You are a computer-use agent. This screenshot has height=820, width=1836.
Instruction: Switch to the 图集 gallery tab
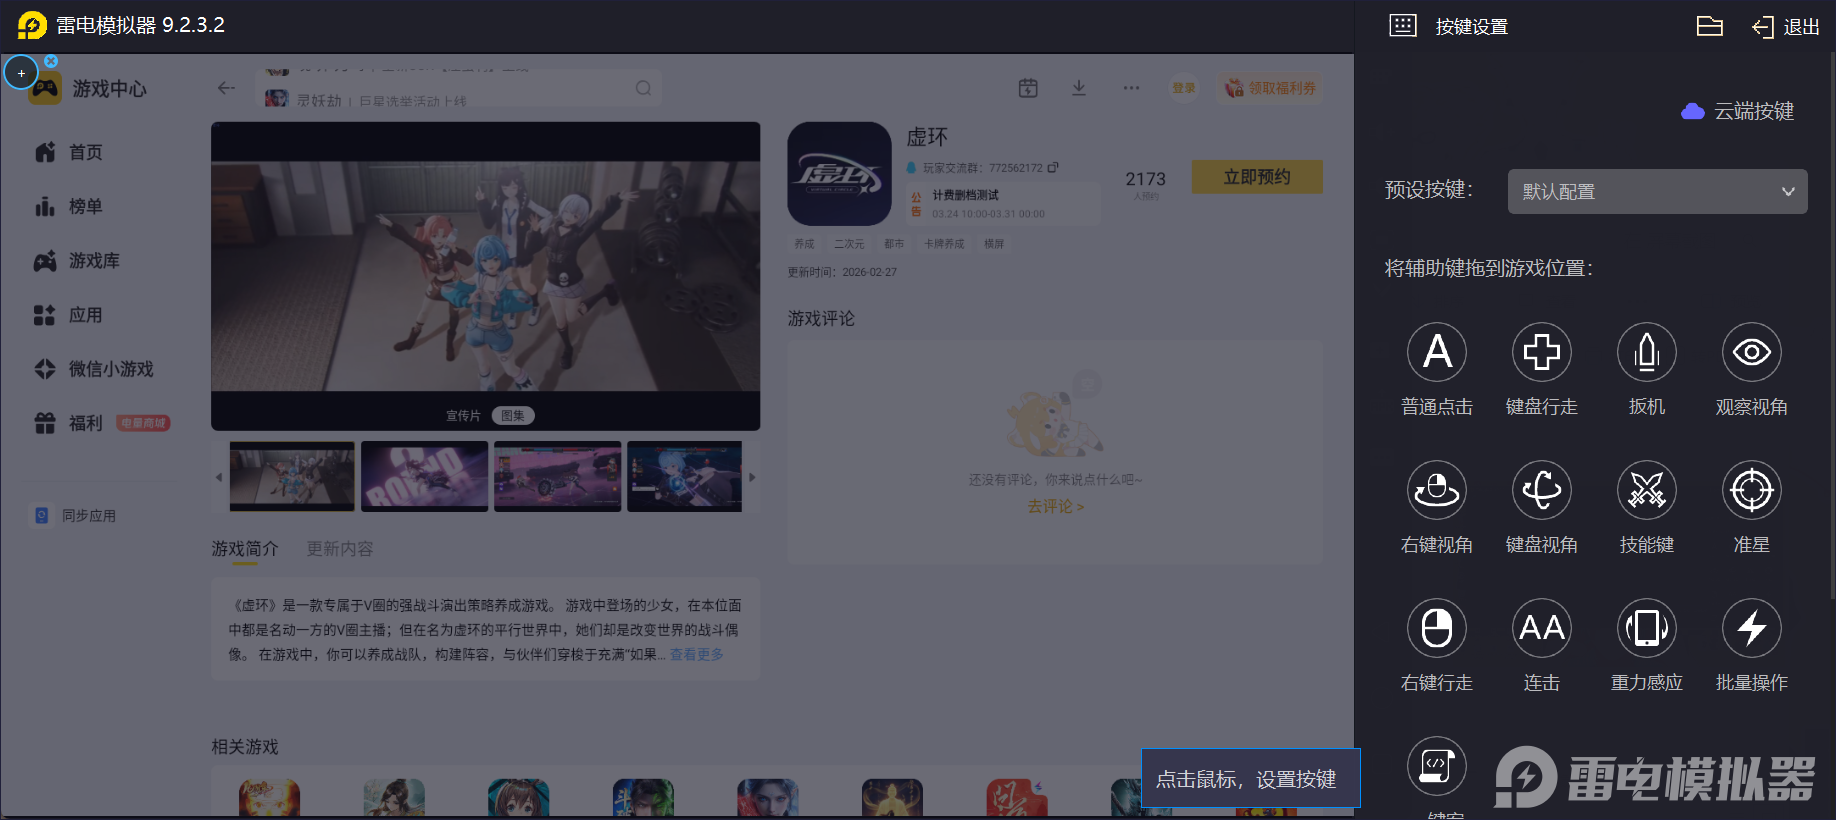[x=513, y=416]
